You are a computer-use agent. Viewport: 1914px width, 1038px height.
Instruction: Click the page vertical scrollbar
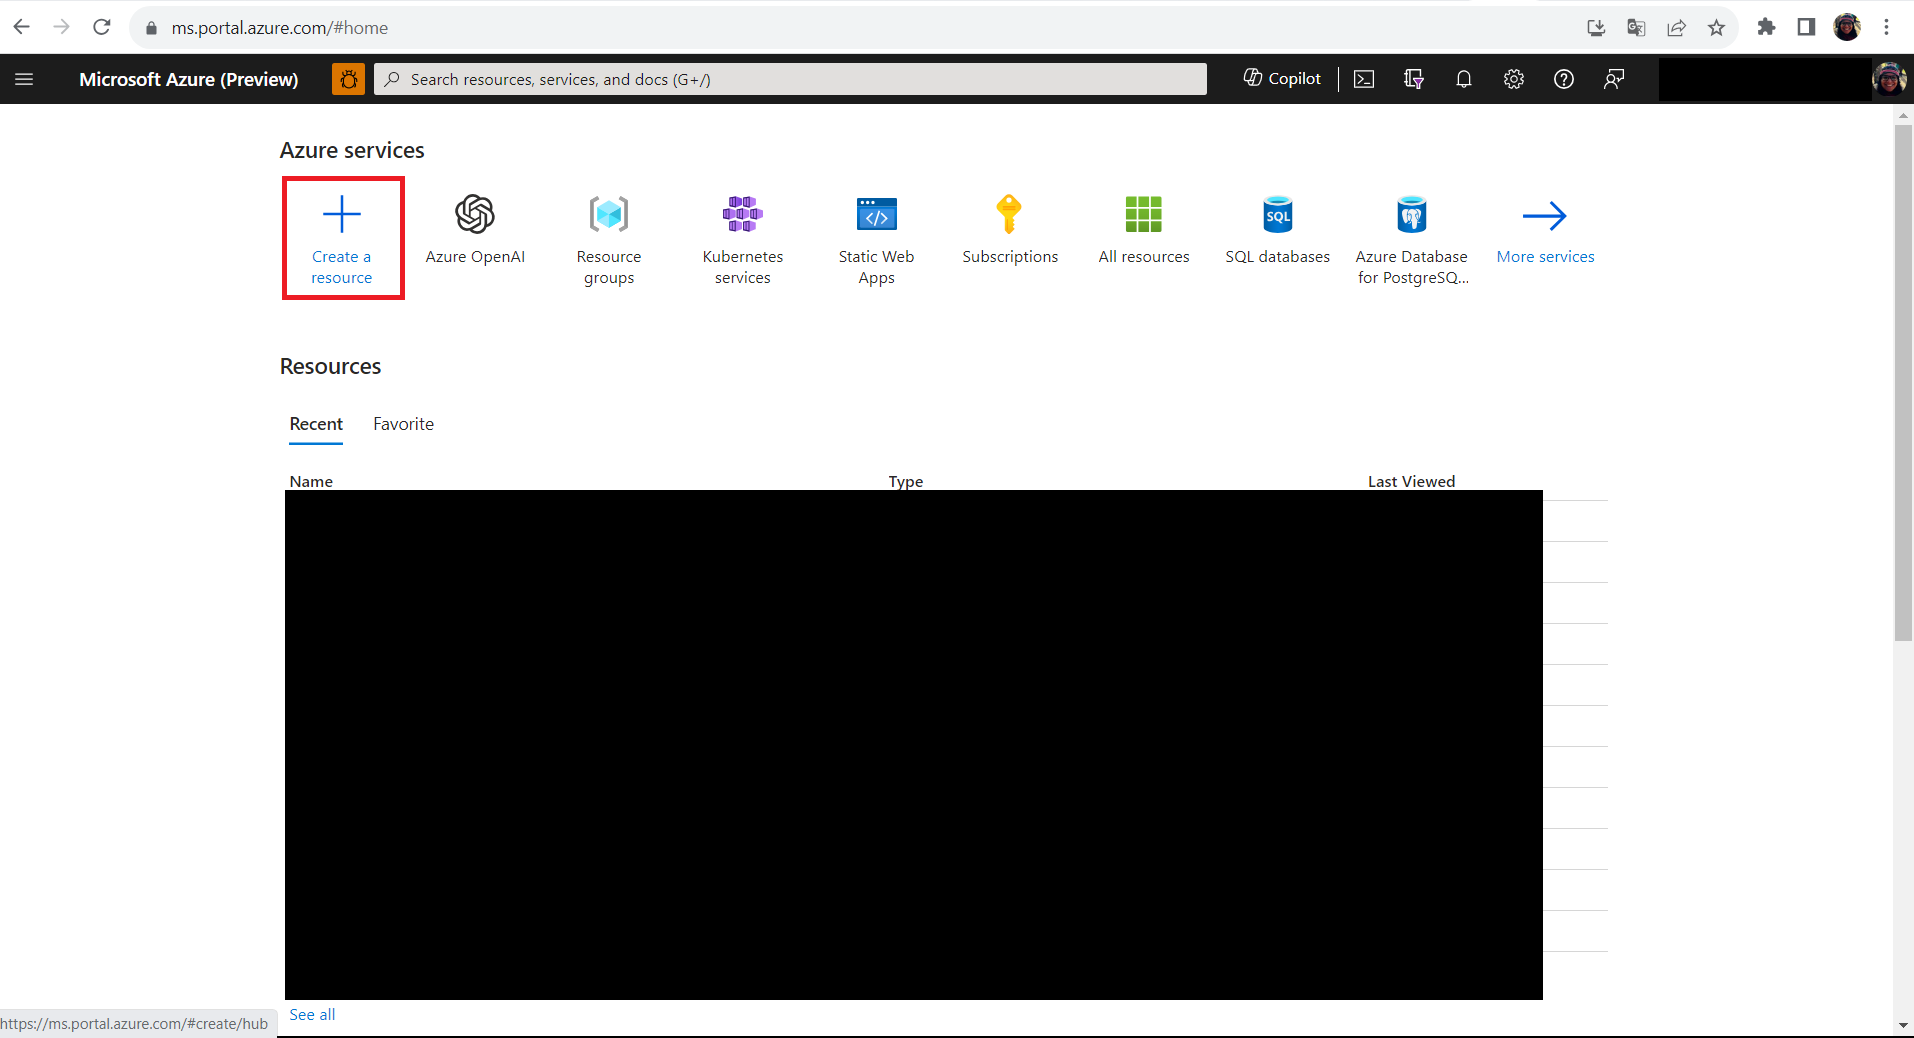point(1903,383)
